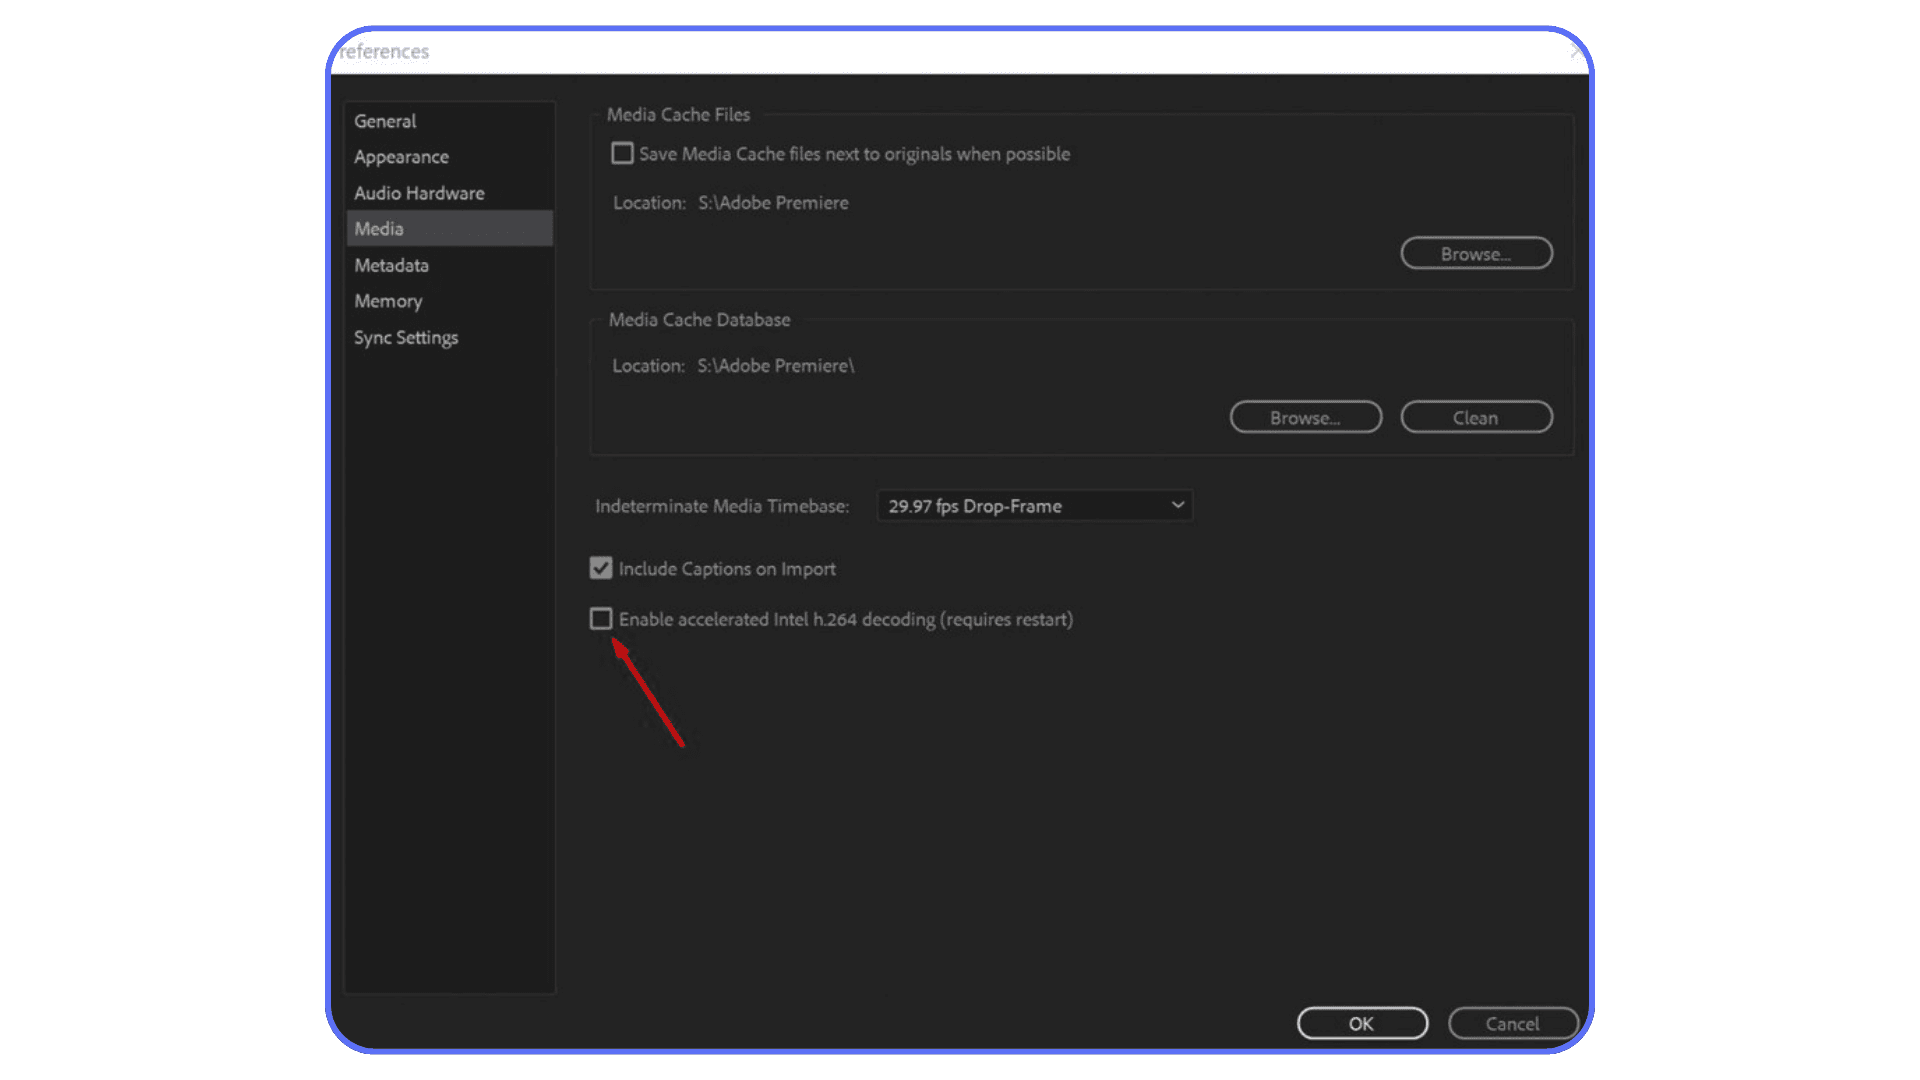Open the Appearance preferences section
This screenshot has width=1920, height=1080.
tap(401, 157)
